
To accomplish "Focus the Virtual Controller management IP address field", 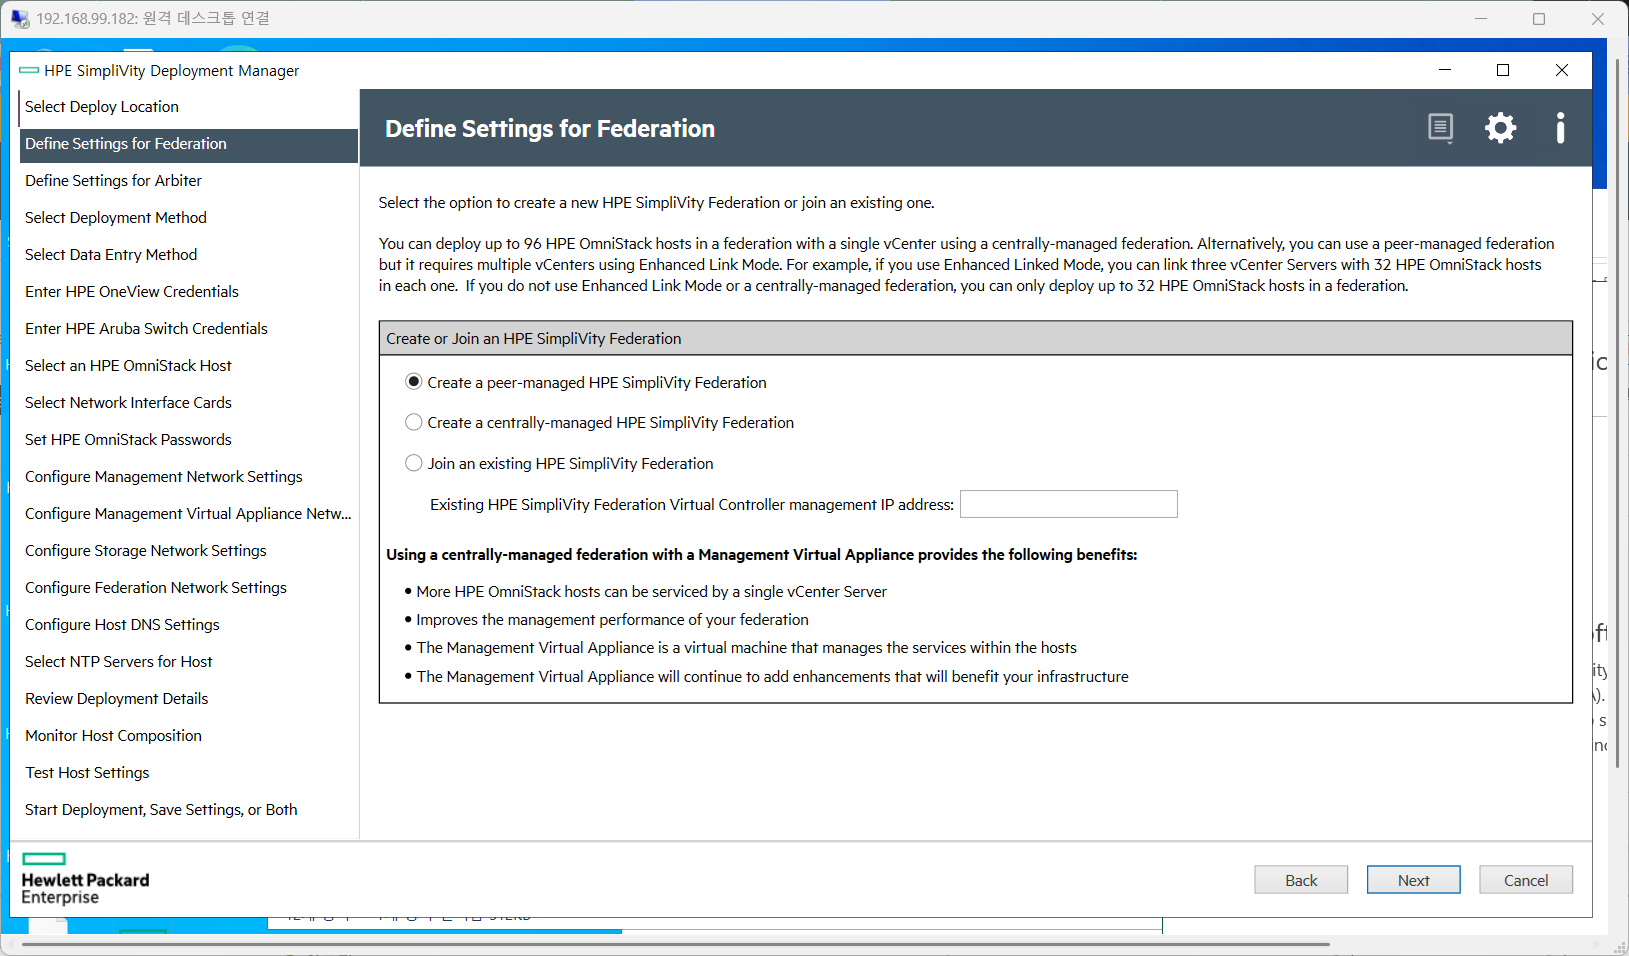I will pyautogui.click(x=1069, y=504).
